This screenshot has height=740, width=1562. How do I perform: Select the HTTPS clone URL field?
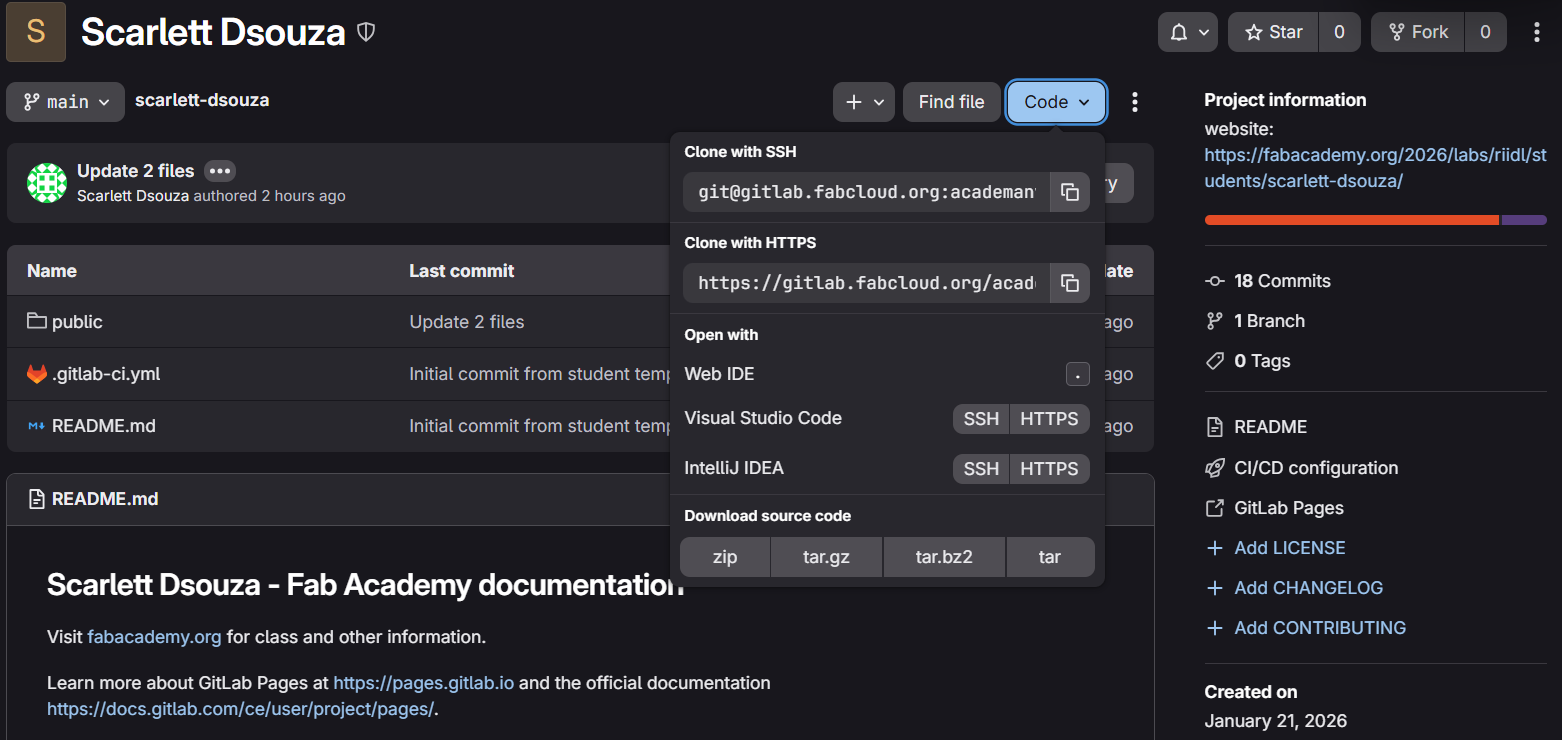[x=866, y=283]
